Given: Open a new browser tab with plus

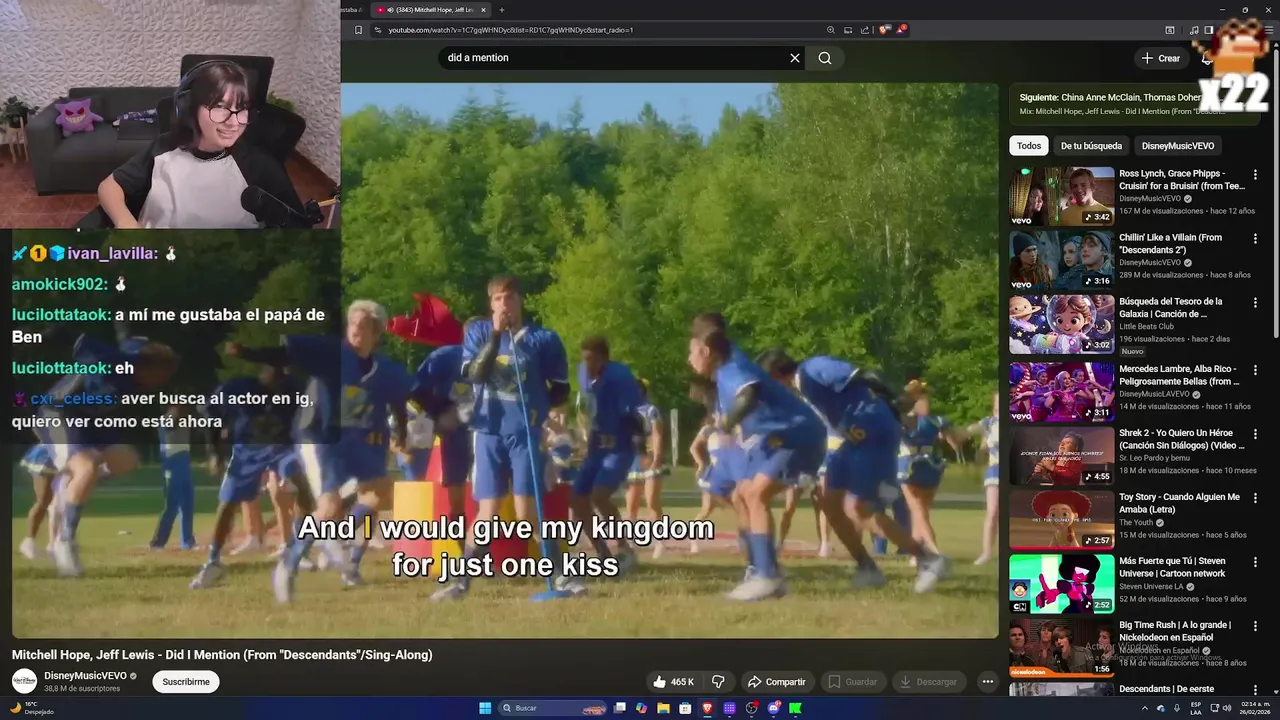Looking at the screenshot, I should tap(500, 10).
